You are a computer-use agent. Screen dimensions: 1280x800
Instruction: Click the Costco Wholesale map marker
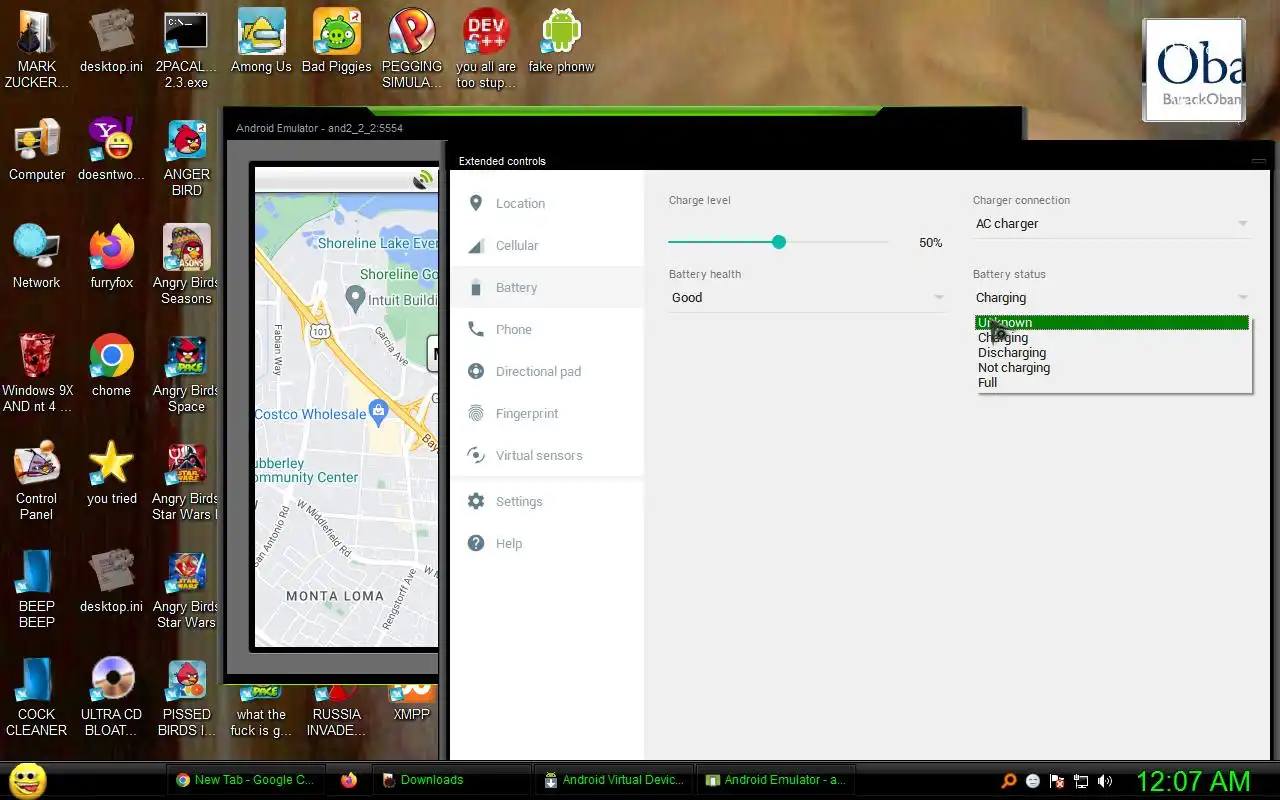click(x=378, y=410)
